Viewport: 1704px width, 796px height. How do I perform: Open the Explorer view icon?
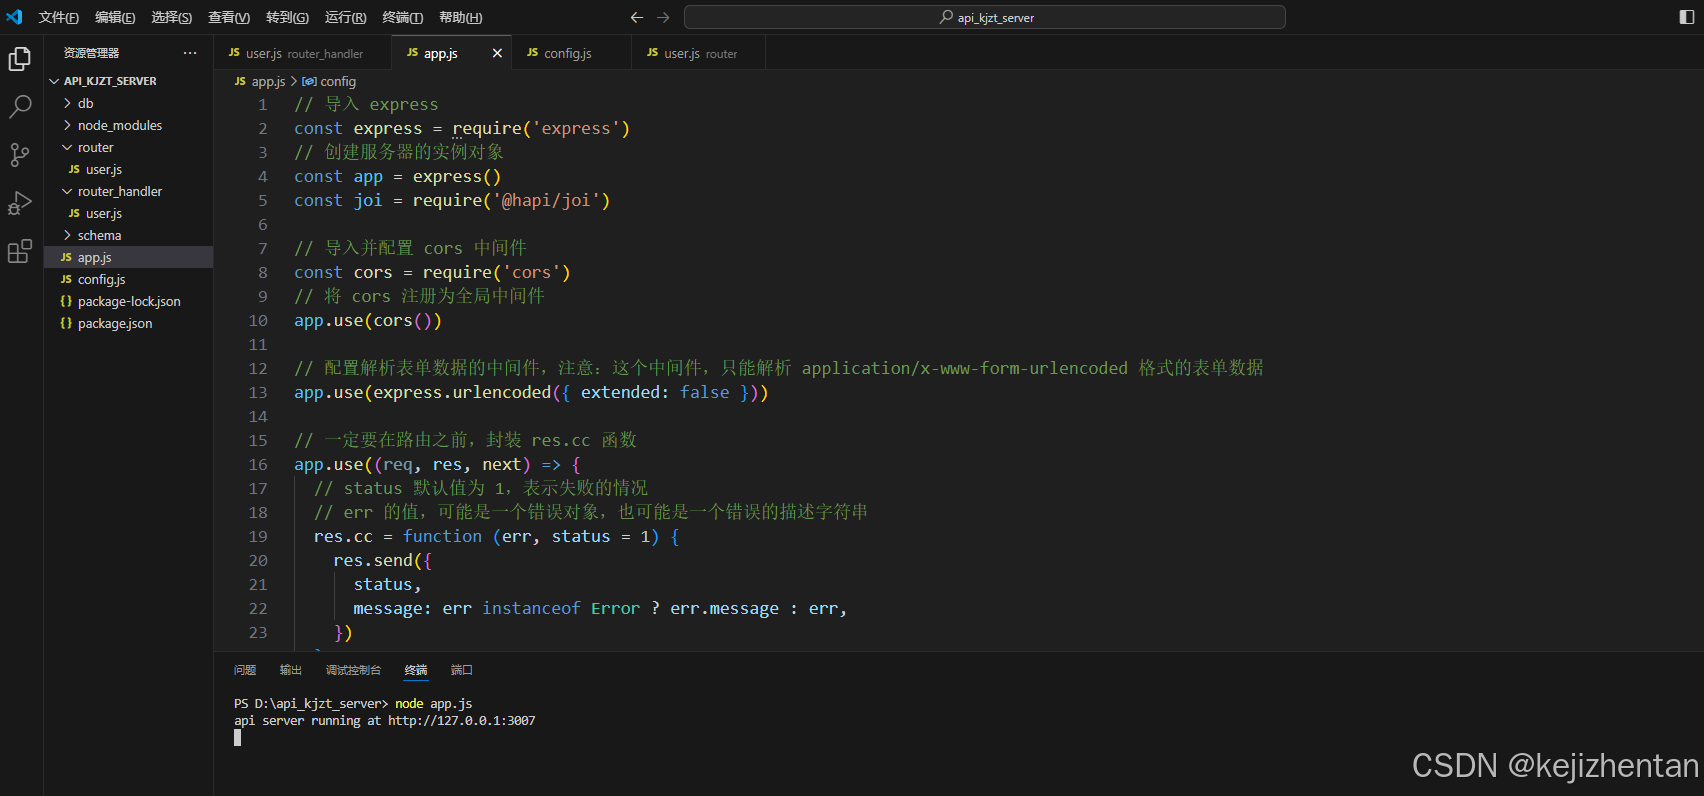coord(19,60)
